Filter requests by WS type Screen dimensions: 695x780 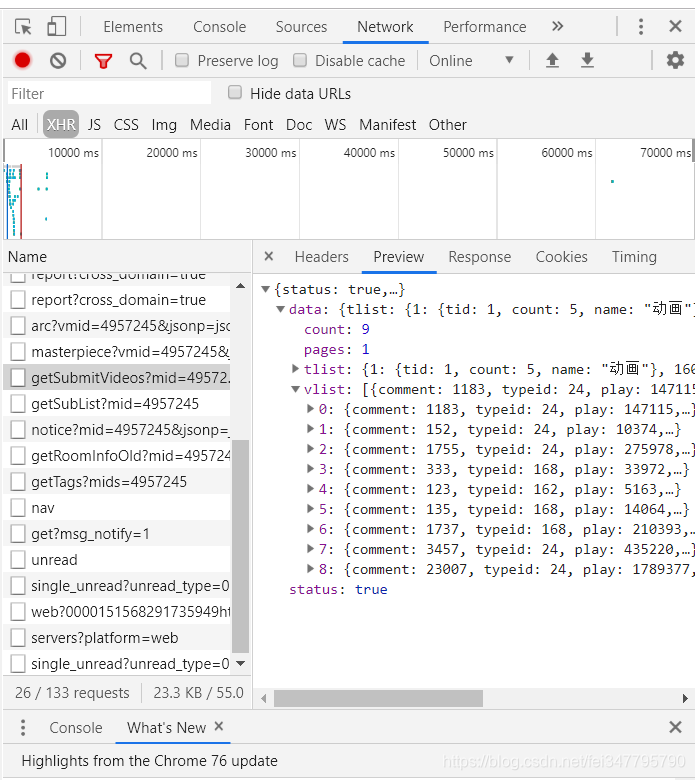pyautogui.click(x=335, y=124)
